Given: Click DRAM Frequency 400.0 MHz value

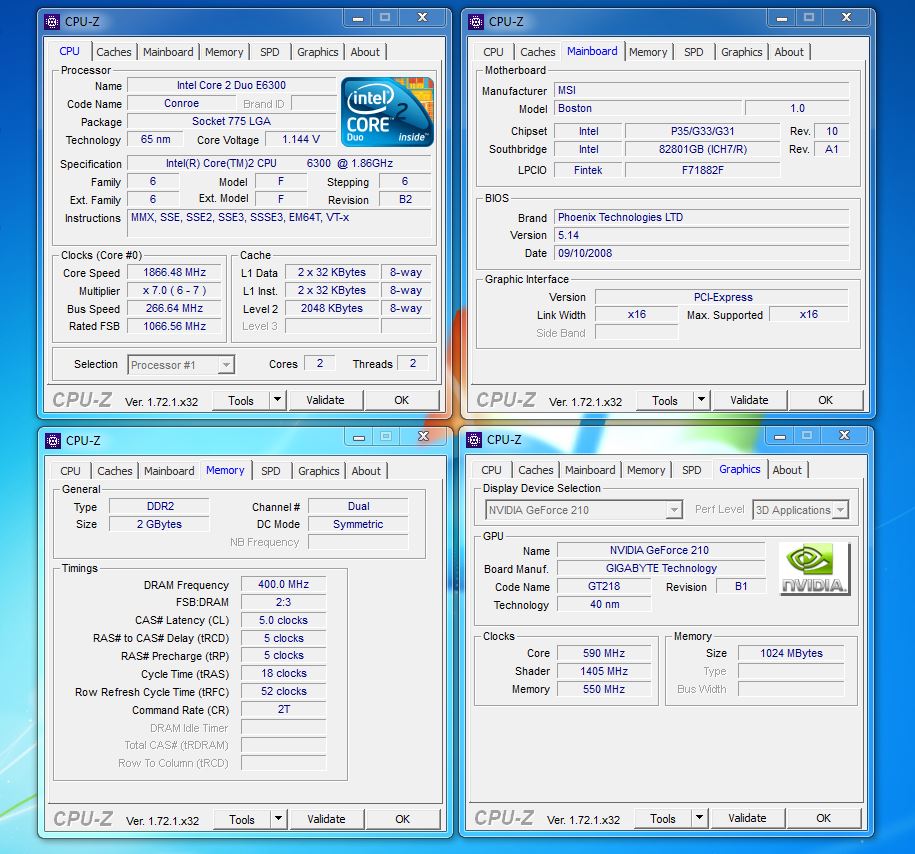Looking at the screenshot, I should pyautogui.click(x=283, y=584).
